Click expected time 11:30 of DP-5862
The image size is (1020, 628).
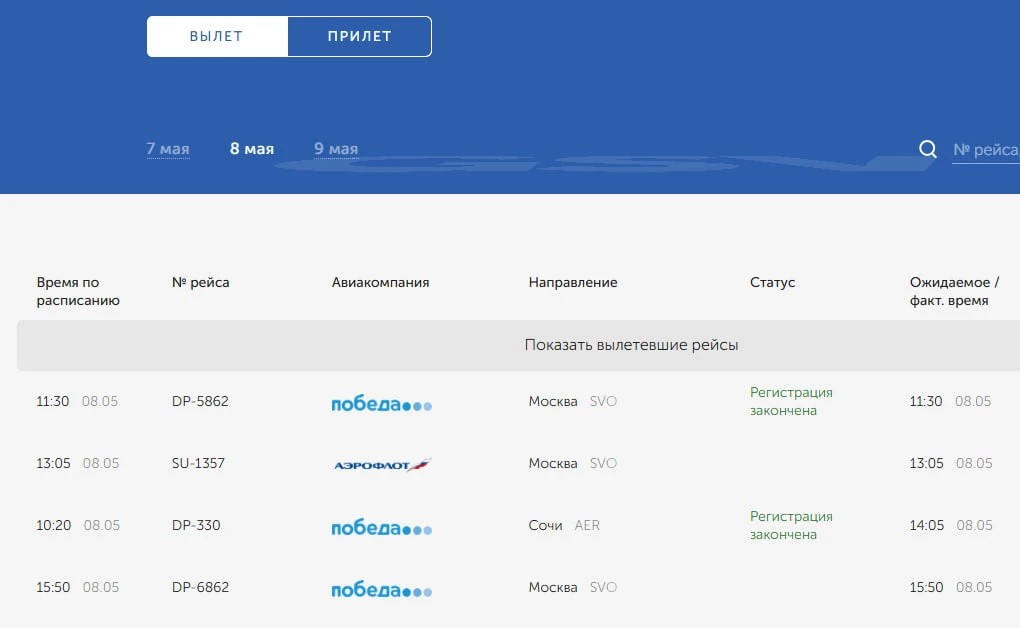926,402
